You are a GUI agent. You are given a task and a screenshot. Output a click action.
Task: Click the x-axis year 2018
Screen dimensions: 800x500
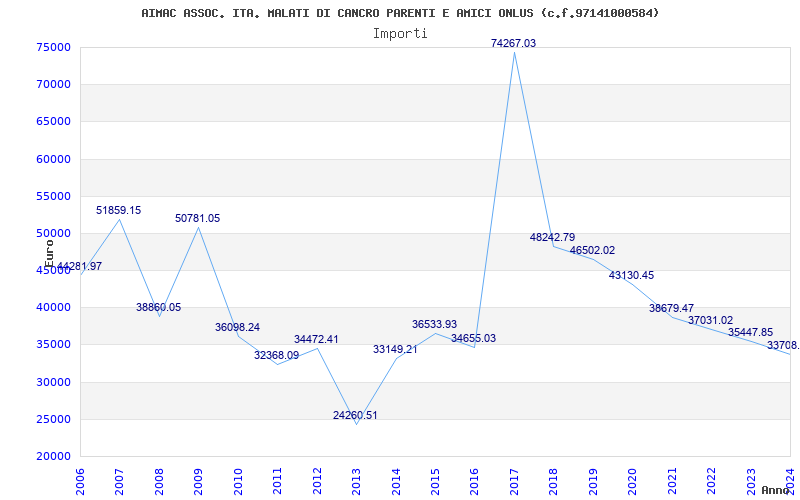pyautogui.click(x=554, y=481)
